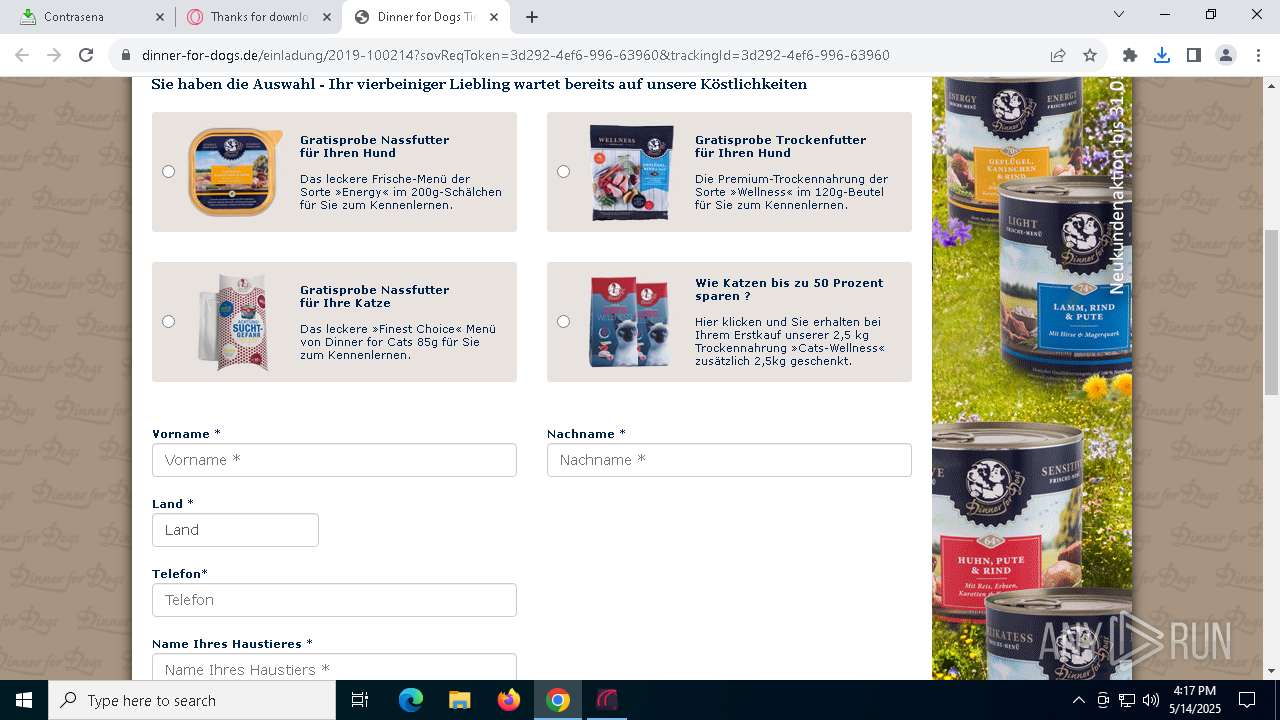Click the Huhn, Pute & Rind can in sidebar ad

tap(1010, 520)
